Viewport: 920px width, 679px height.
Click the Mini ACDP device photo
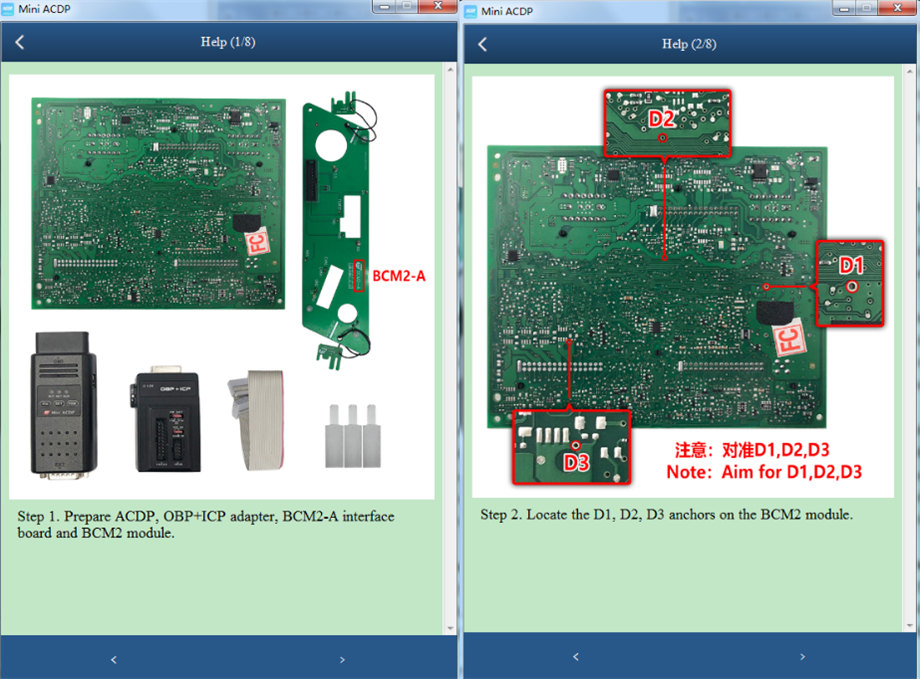63,404
